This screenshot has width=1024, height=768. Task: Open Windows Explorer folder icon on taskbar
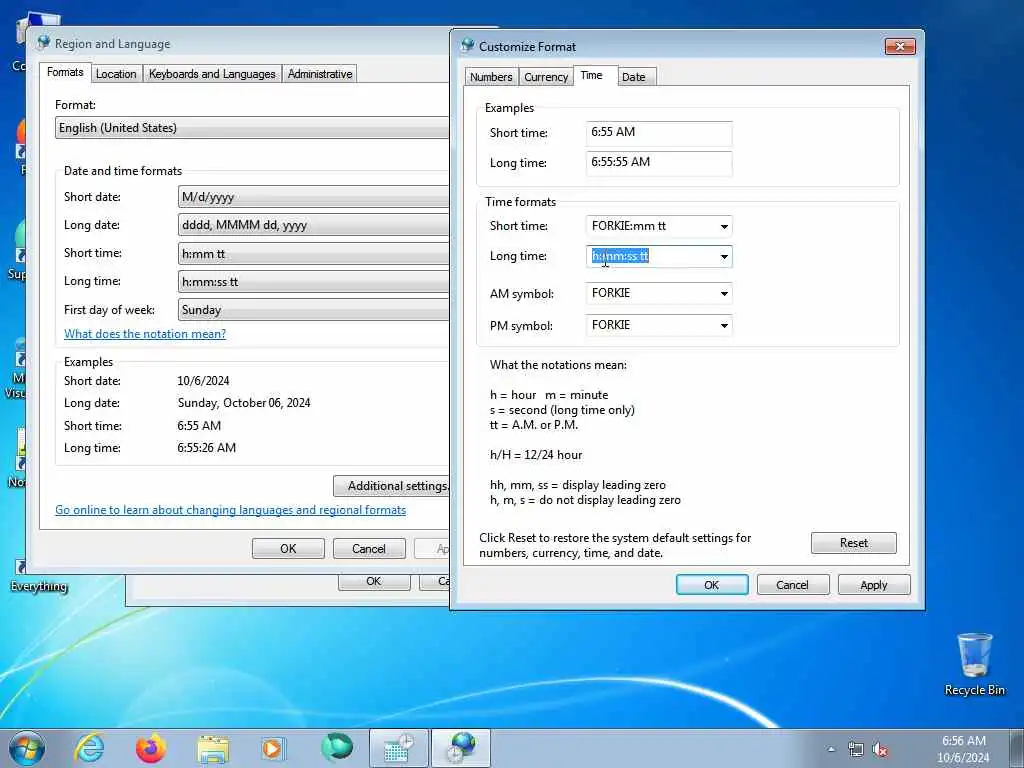pyautogui.click(x=213, y=749)
